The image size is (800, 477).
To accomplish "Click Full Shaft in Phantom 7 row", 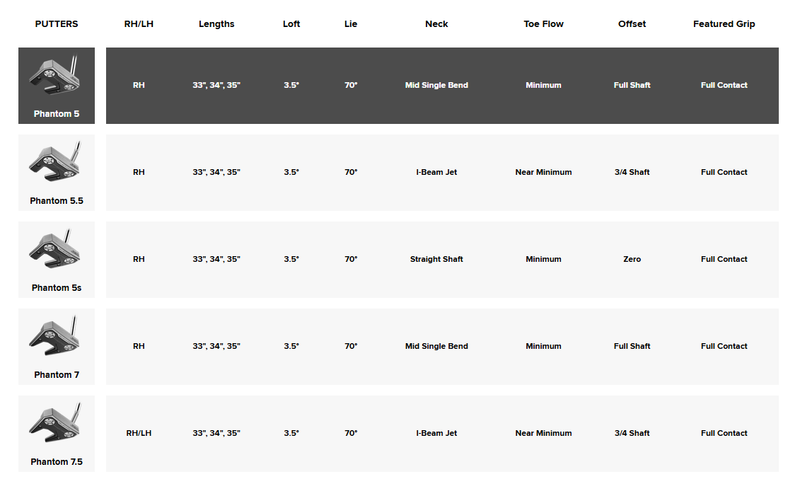I will pyautogui.click(x=632, y=346).
